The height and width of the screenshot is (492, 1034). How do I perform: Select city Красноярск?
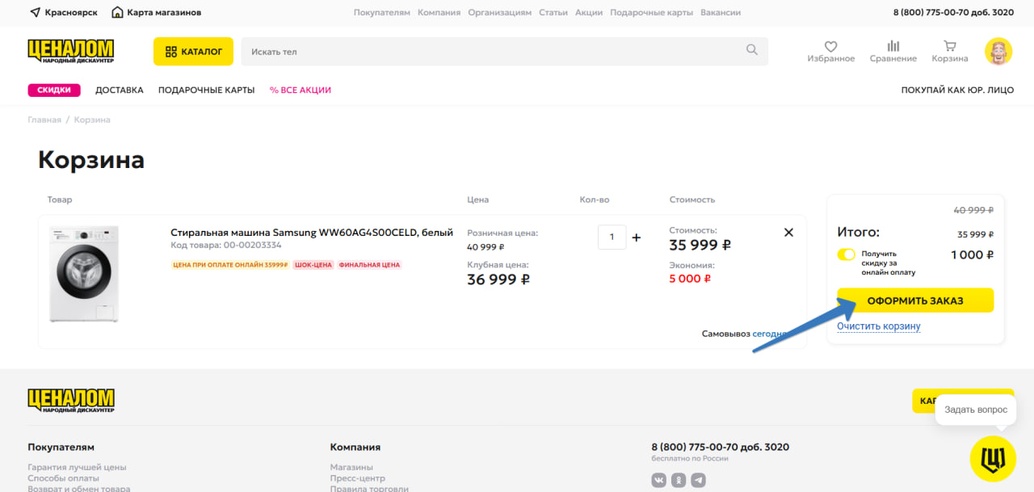tap(63, 13)
